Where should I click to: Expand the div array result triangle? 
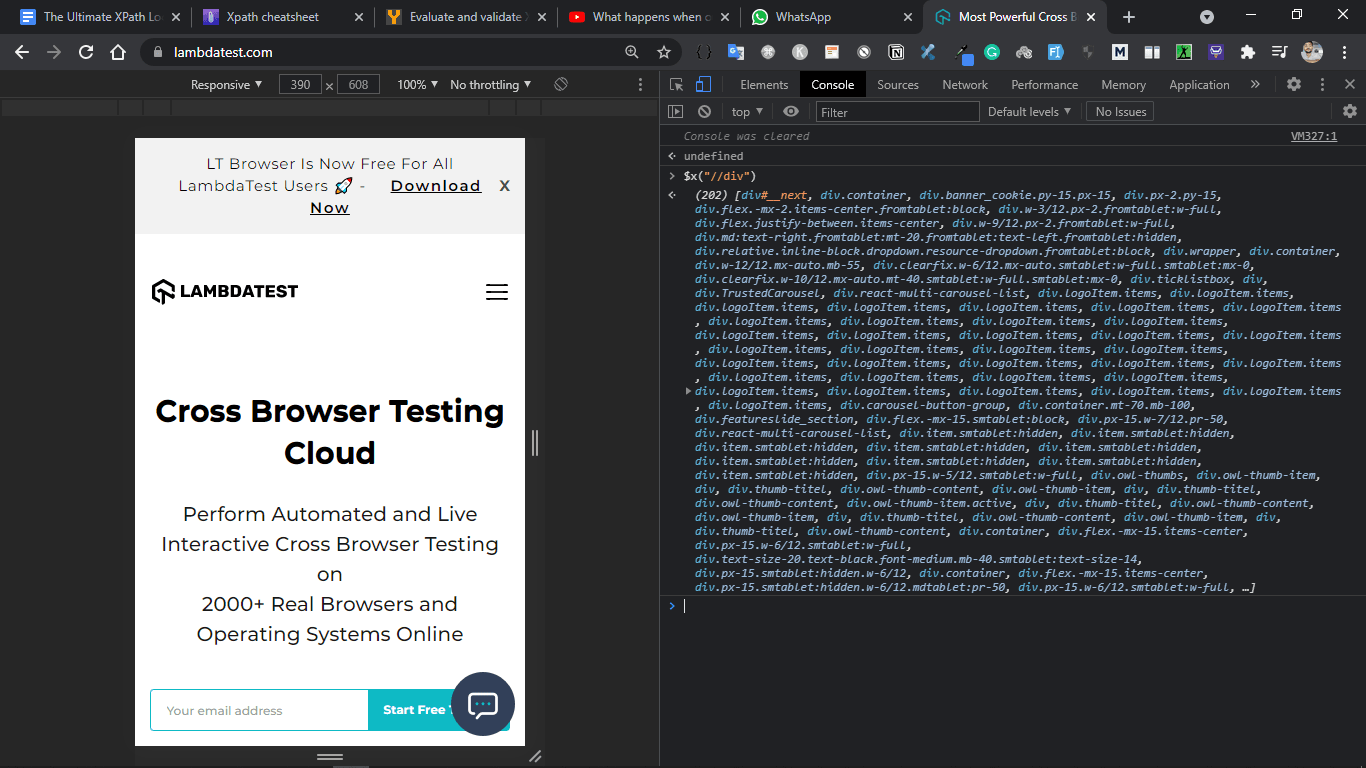click(x=688, y=391)
